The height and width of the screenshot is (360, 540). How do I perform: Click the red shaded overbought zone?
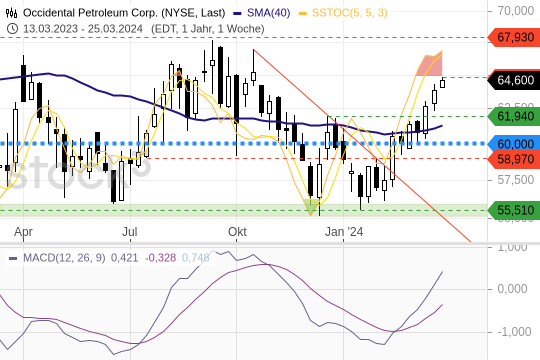coord(430,65)
